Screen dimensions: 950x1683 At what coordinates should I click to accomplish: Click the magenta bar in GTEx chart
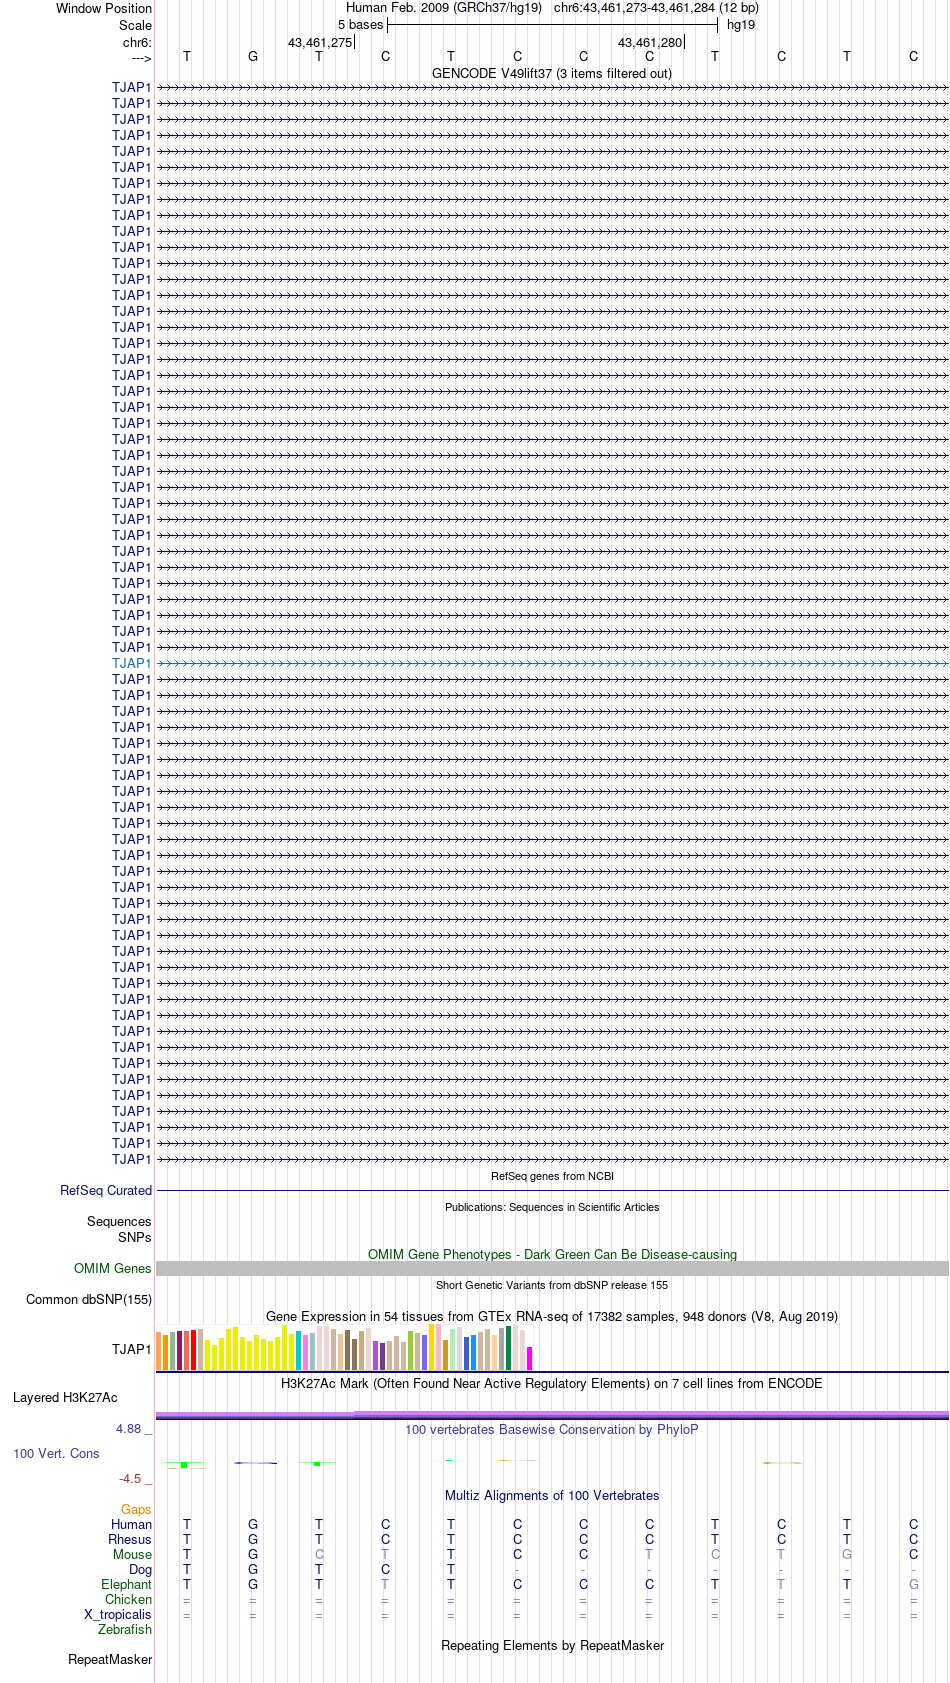click(x=530, y=1358)
